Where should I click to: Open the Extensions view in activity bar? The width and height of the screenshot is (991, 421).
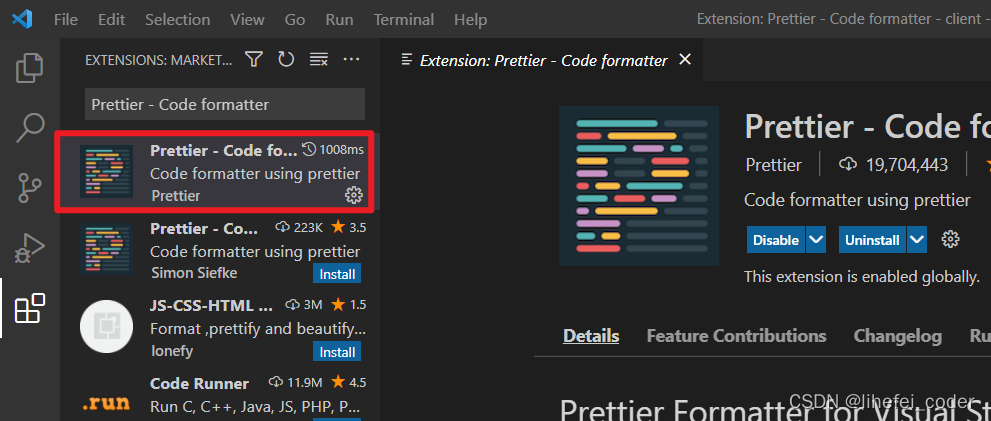[30, 308]
